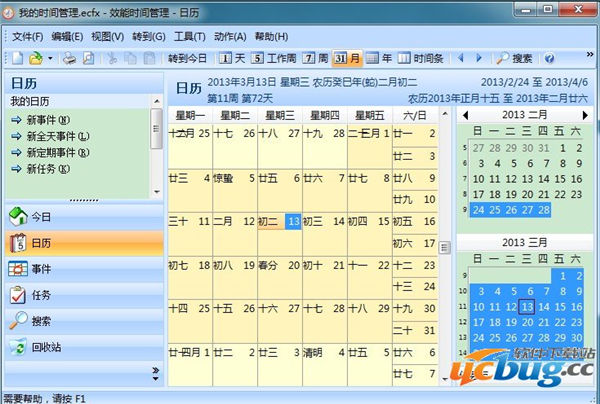600x404 pixels.
Task: Select the 二十 31 Sunday cell
Action: coord(415,331)
